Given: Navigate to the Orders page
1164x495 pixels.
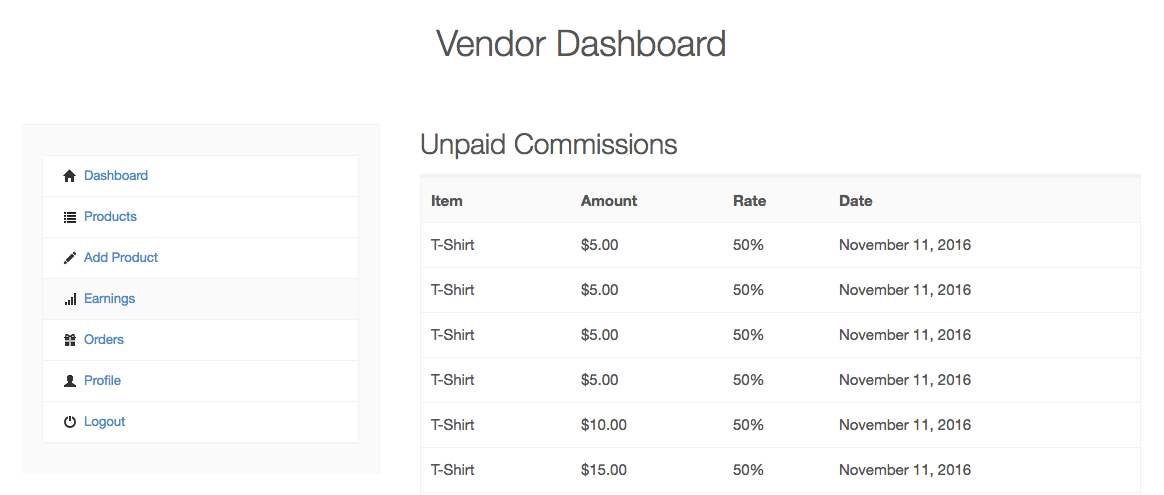Looking at the screenshot, I should tap(104, 340).
